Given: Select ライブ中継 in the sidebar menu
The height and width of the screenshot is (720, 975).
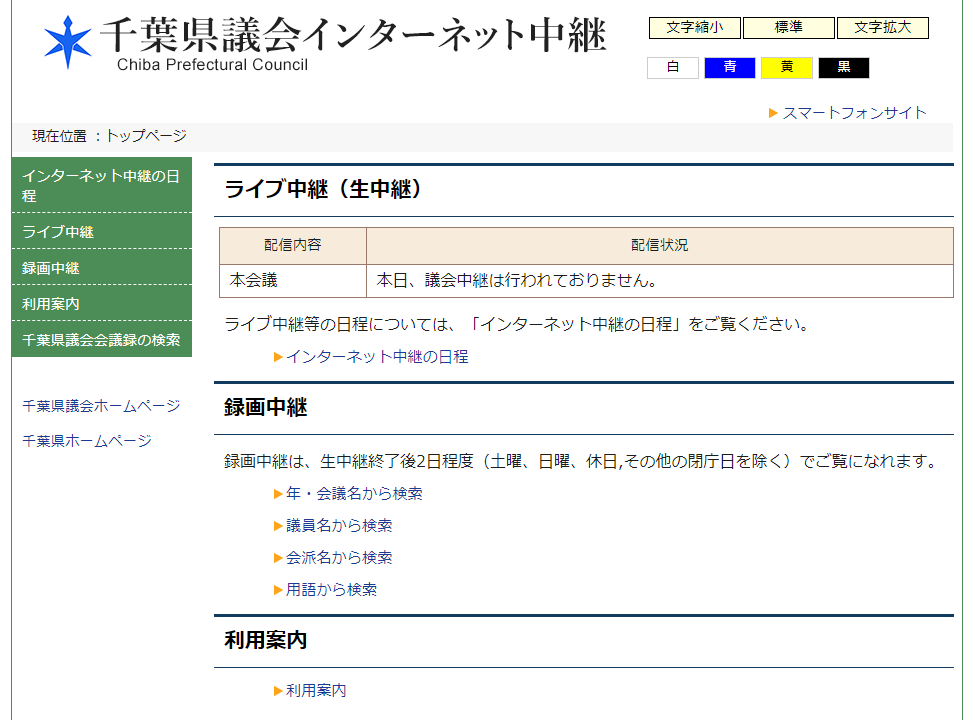Looking at the screenshot, I should coord(58,232).
